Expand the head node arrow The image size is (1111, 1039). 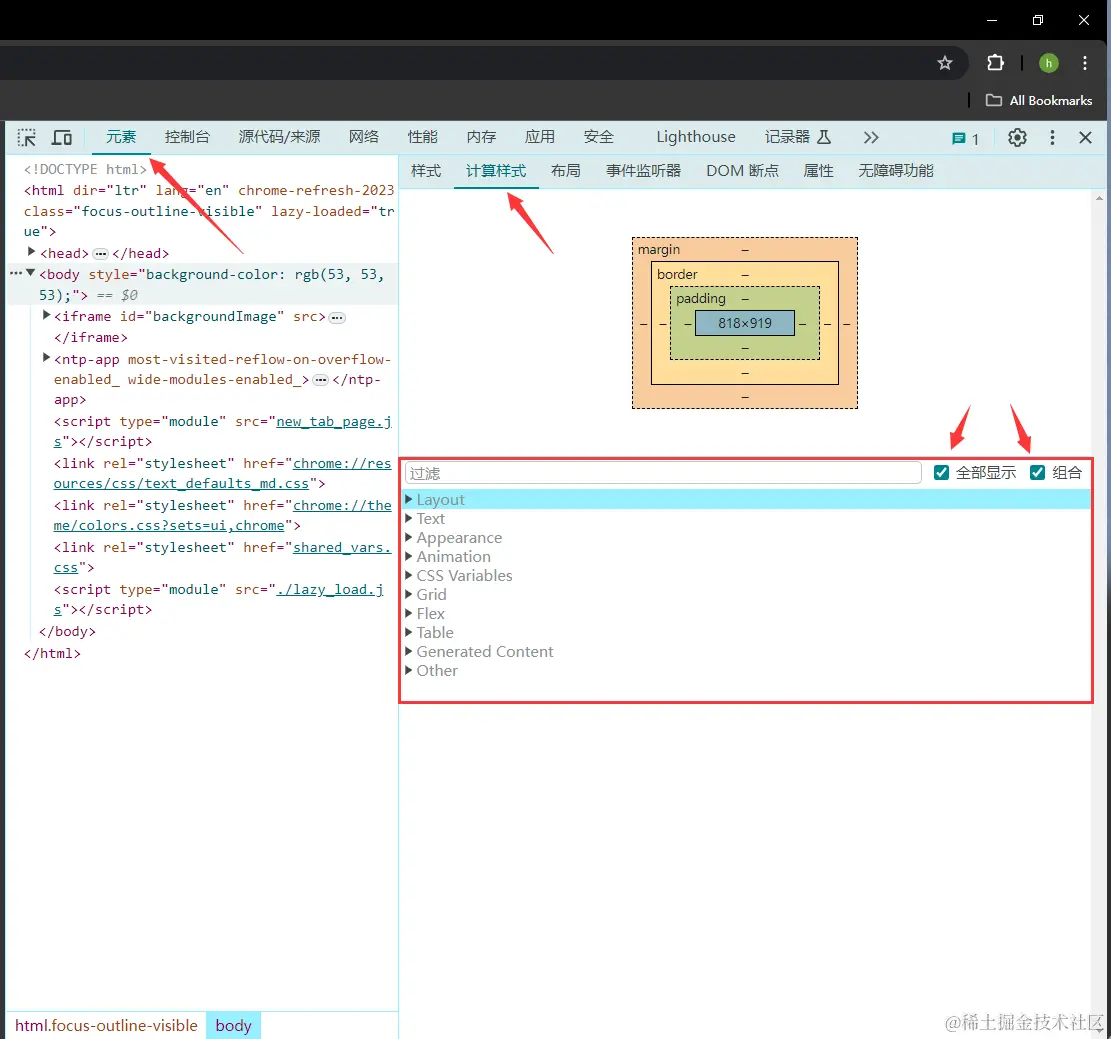click(31, 252)
